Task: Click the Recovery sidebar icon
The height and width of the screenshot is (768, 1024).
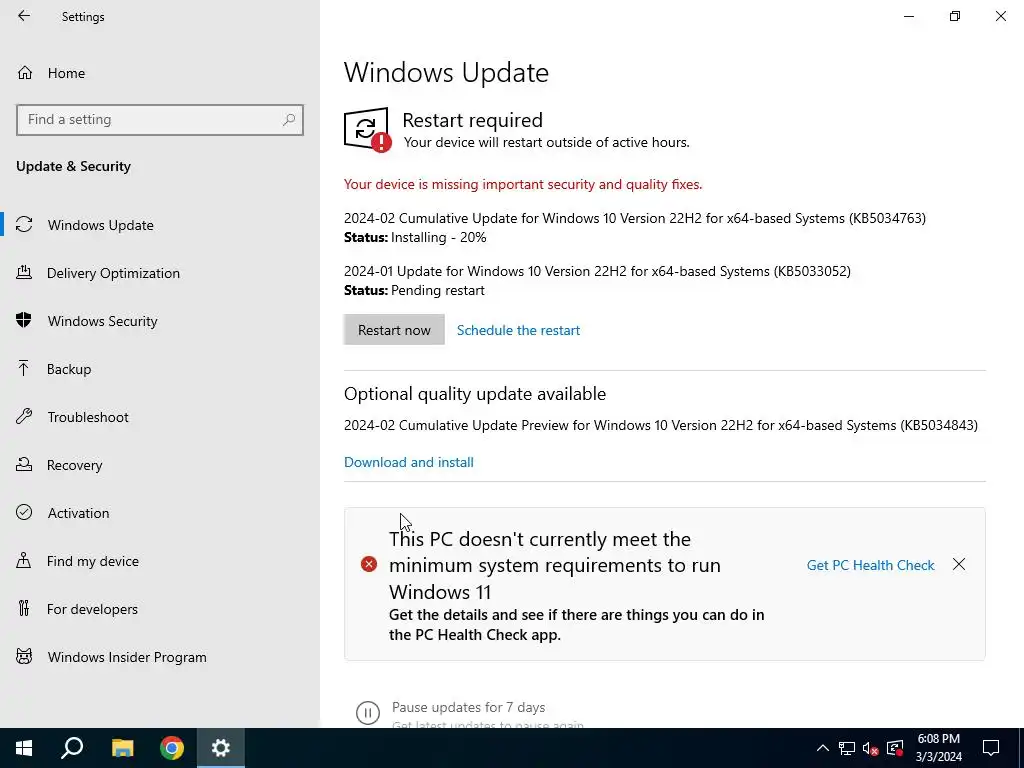Action: coord(24,464)
